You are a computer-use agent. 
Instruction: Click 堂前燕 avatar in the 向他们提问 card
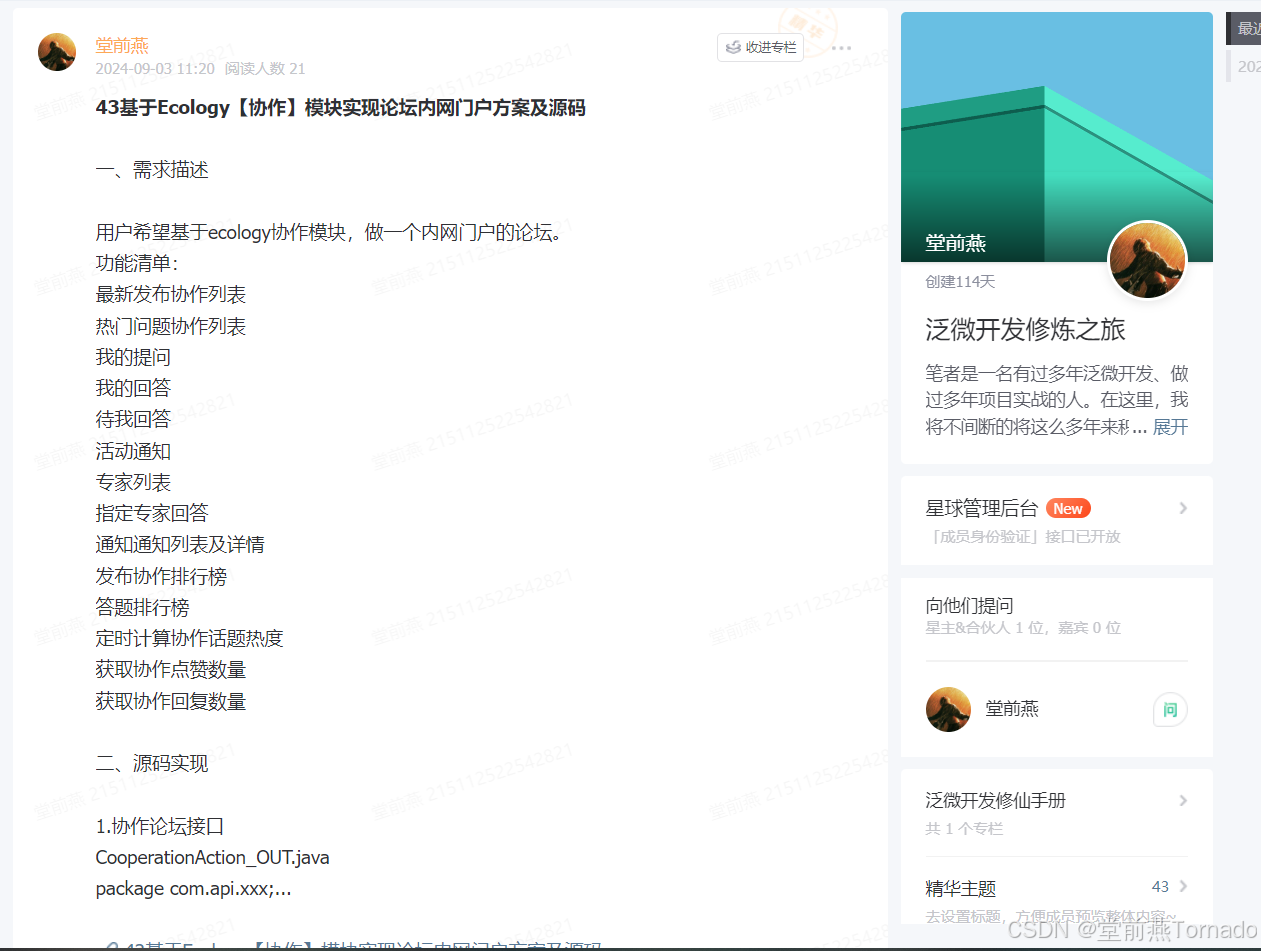[x=948, y=709]
